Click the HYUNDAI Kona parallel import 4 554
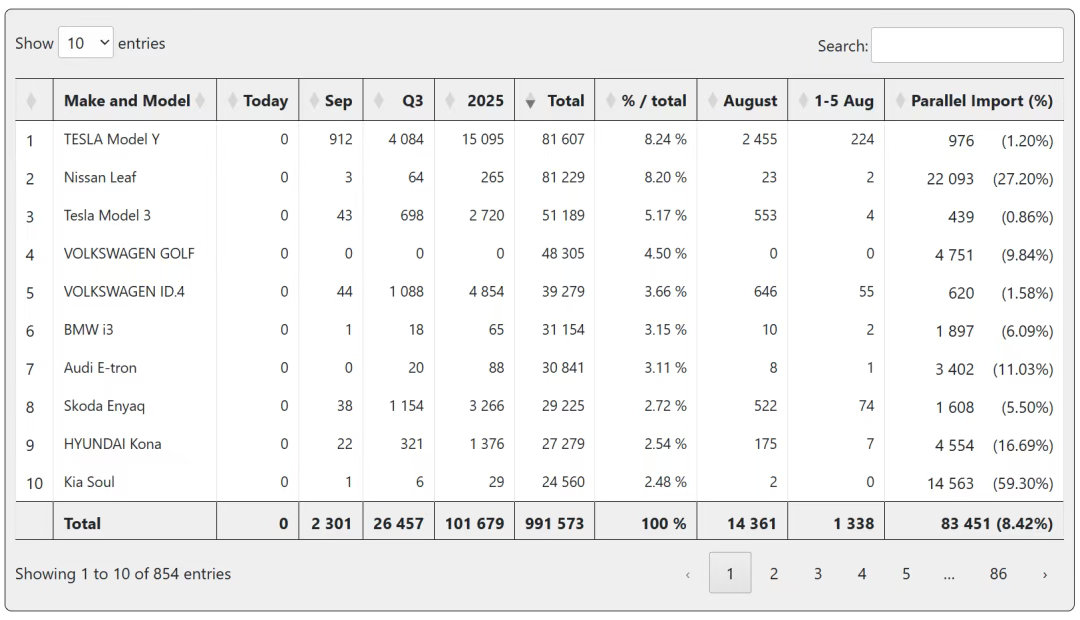Screen dimensions: 1080x620 pyautogui.click(x=954, y=446)
